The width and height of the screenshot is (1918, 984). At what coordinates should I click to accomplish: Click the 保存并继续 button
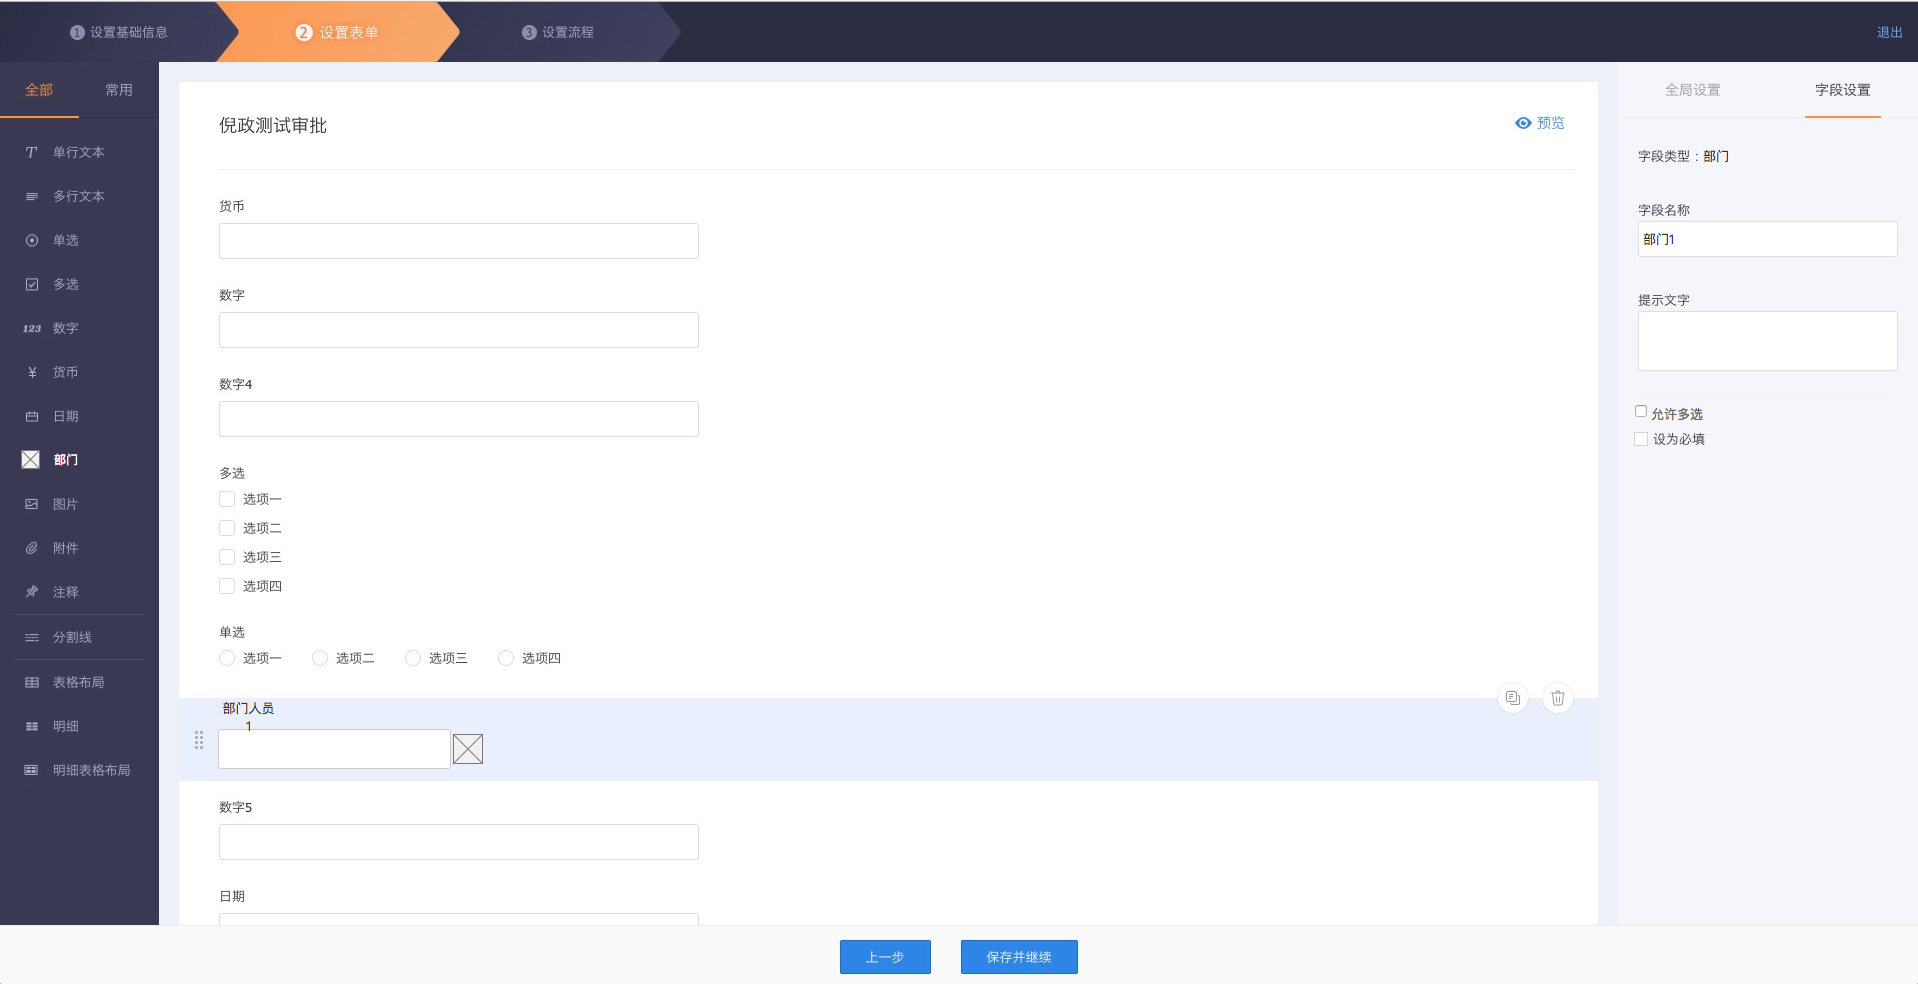click(x=1019, y=957)
